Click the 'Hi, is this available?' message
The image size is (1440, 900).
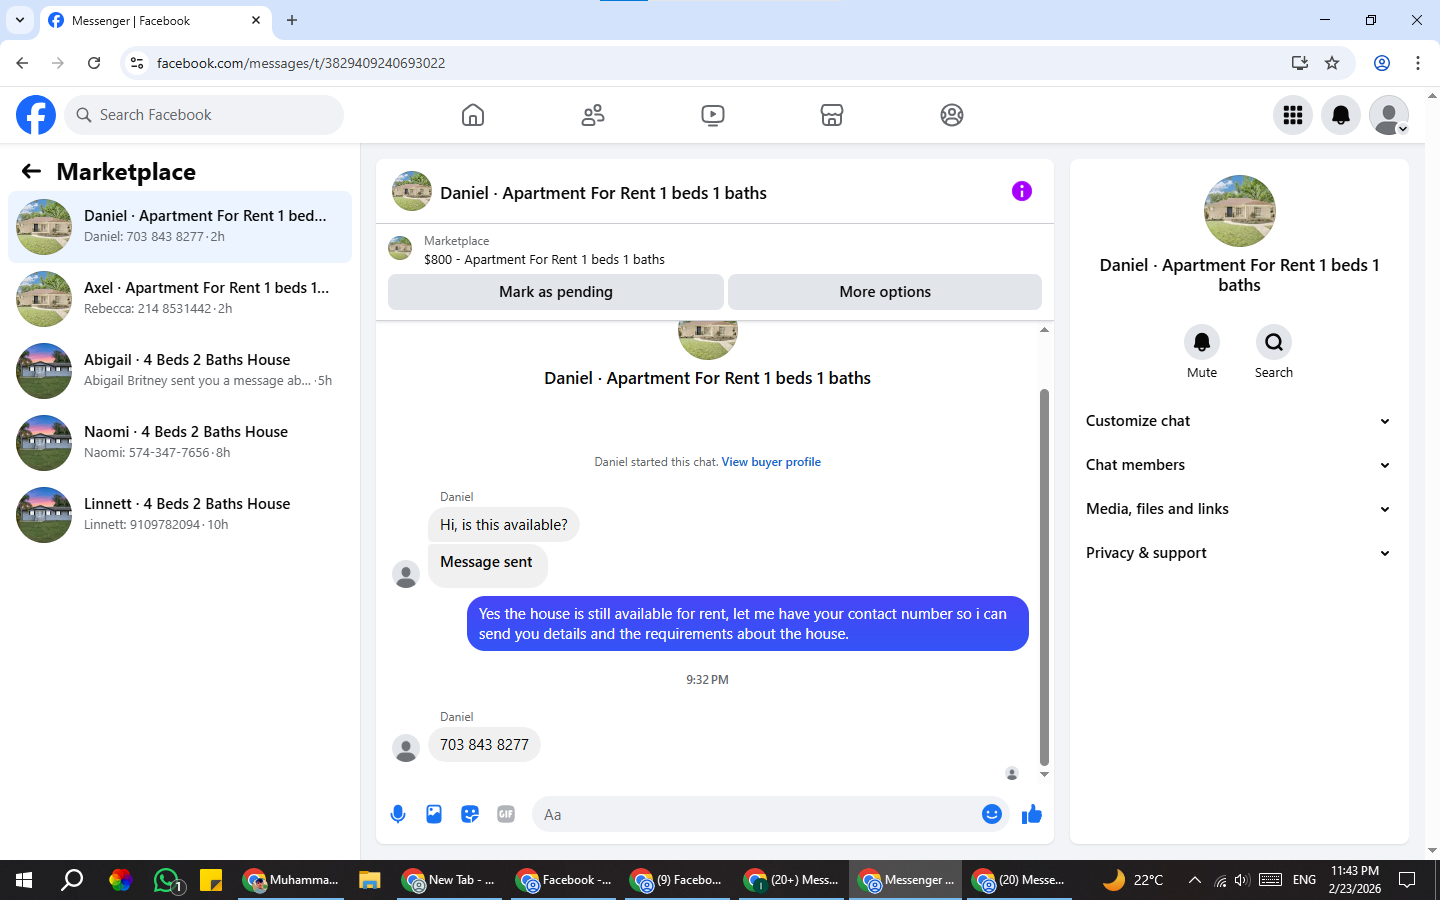(504, 525)
